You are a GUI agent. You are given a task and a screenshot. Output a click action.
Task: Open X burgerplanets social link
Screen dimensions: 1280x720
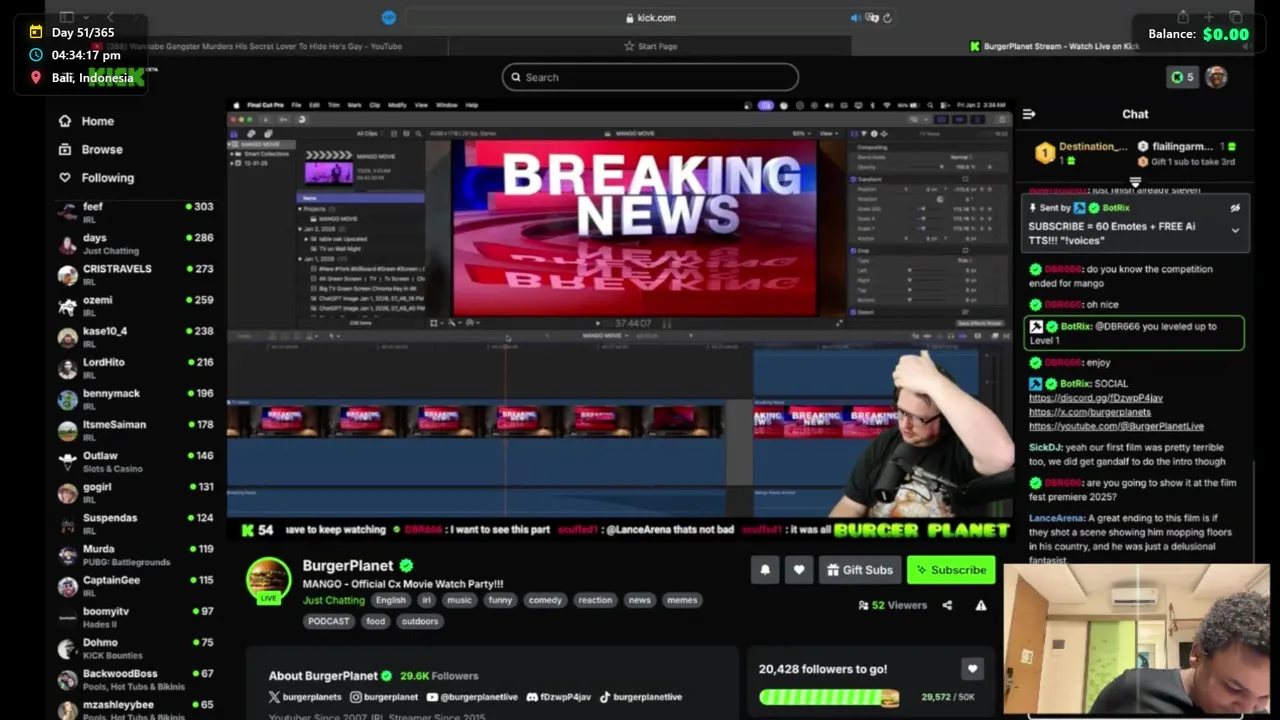coord(306,697)
